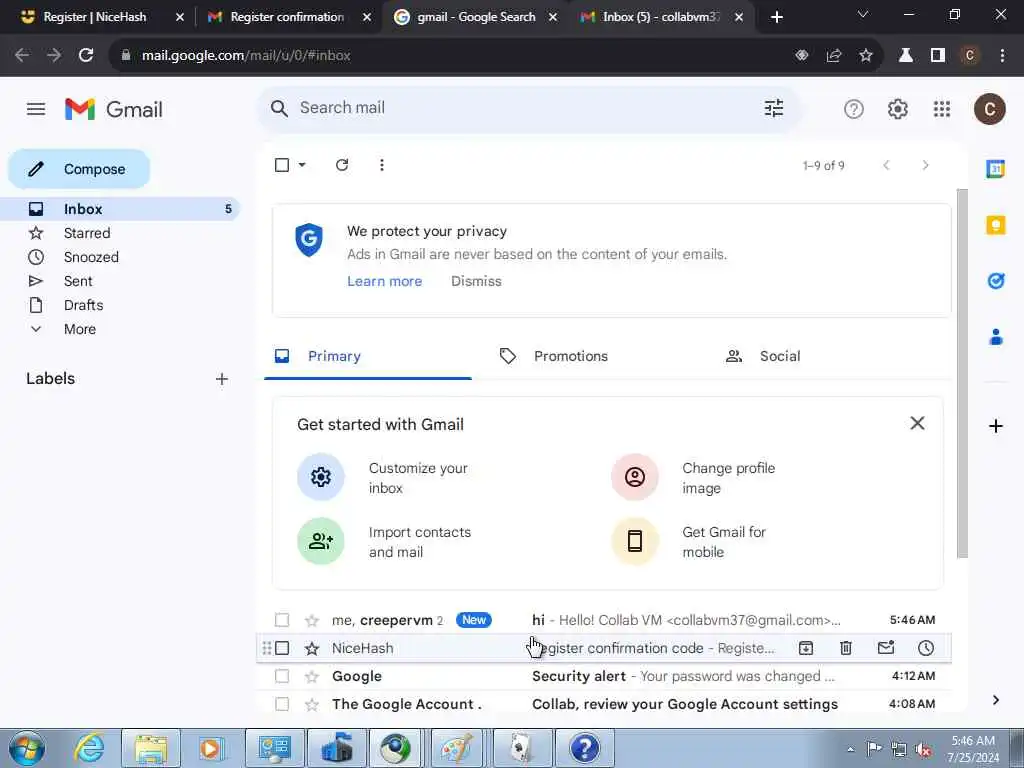Create a new label plus icon
This screenshot has height=768, width=1024.
click(x=222, y=379)
